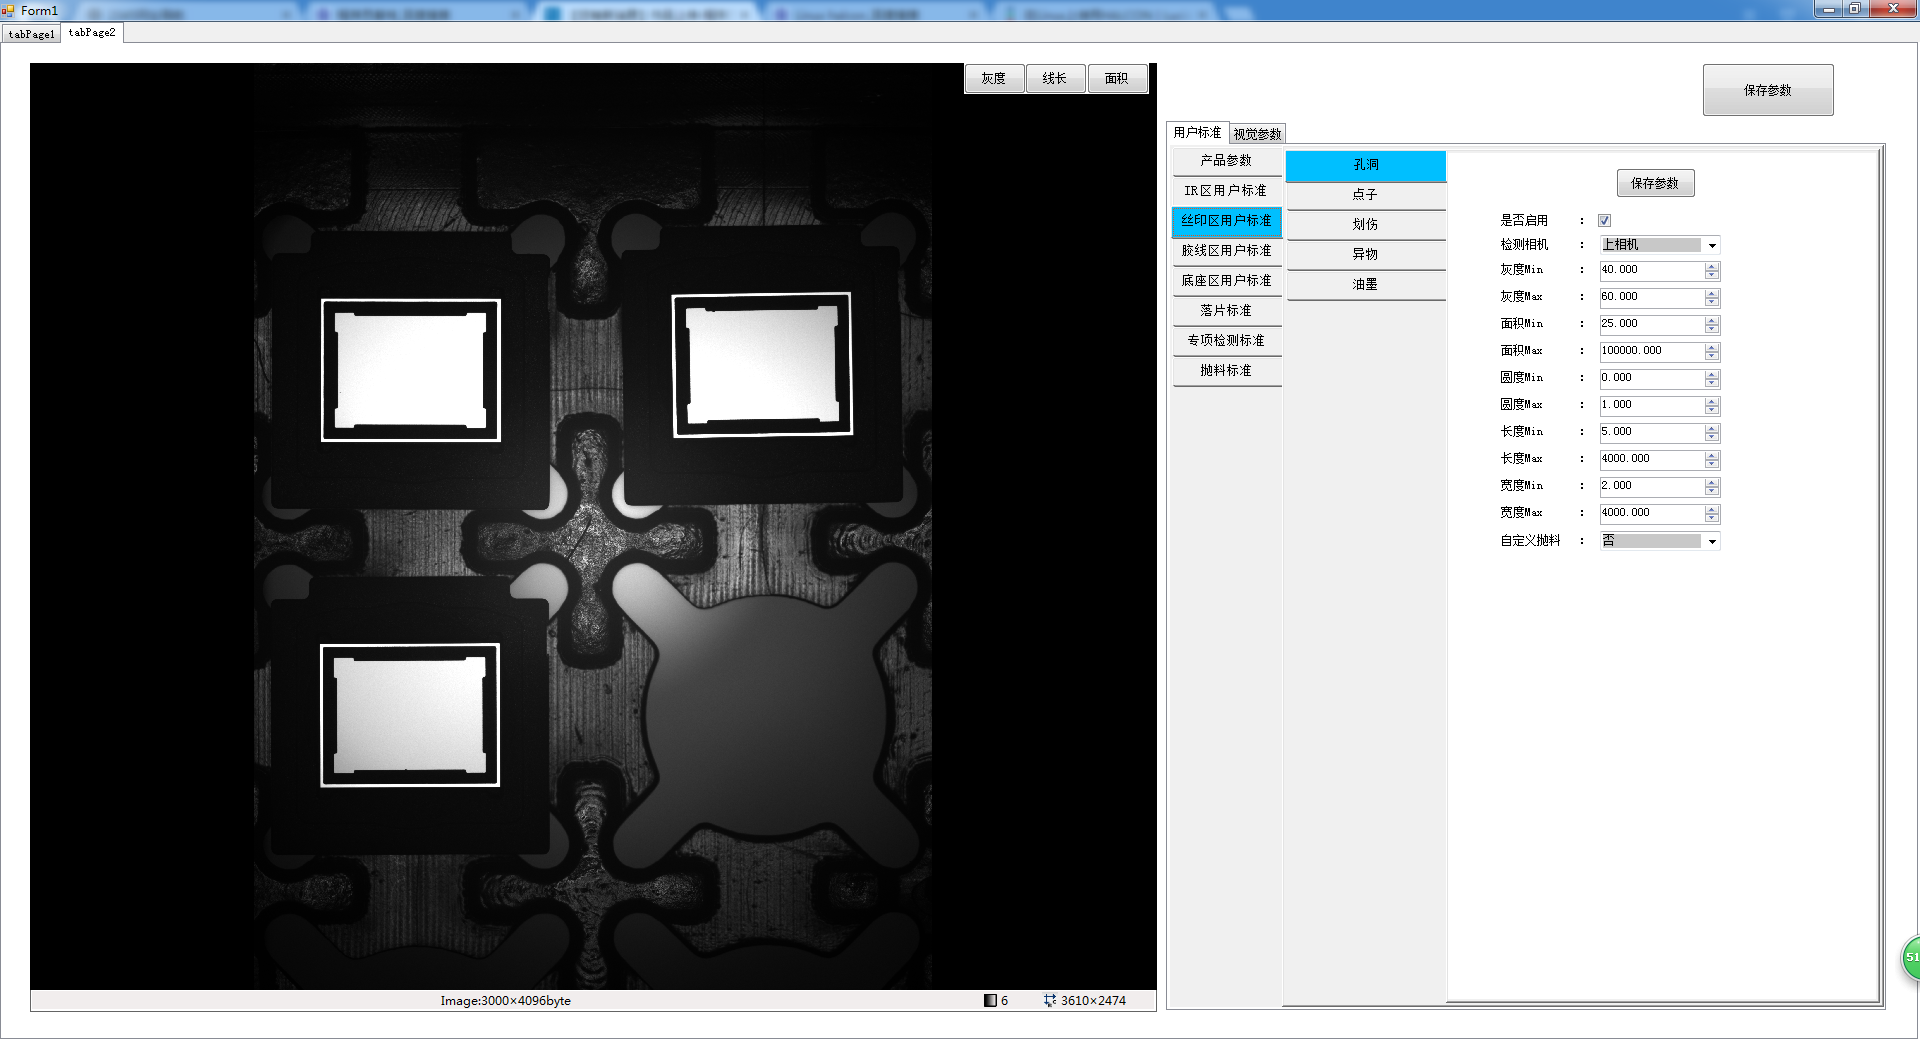Decrease 面积Max with the spinner down arrow
This screenshot has height=1040, width=1920.
[x=1712, y=356]
